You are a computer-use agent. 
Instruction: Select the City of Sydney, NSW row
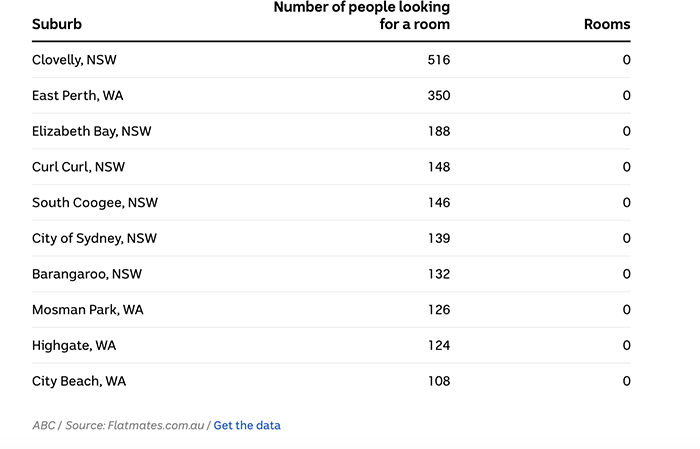(331, 238)
